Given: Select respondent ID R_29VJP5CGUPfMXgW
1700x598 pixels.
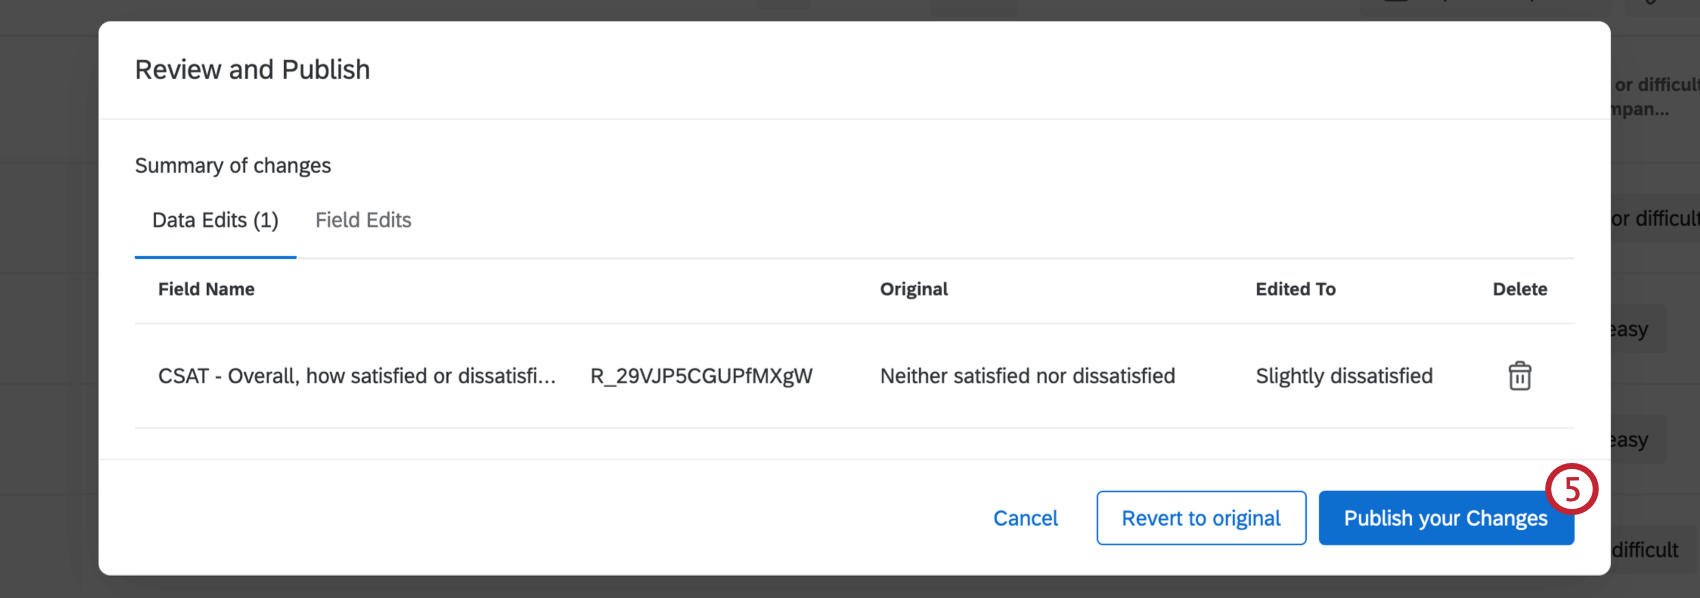Looking at the screenshot, I should click(701, 376).
